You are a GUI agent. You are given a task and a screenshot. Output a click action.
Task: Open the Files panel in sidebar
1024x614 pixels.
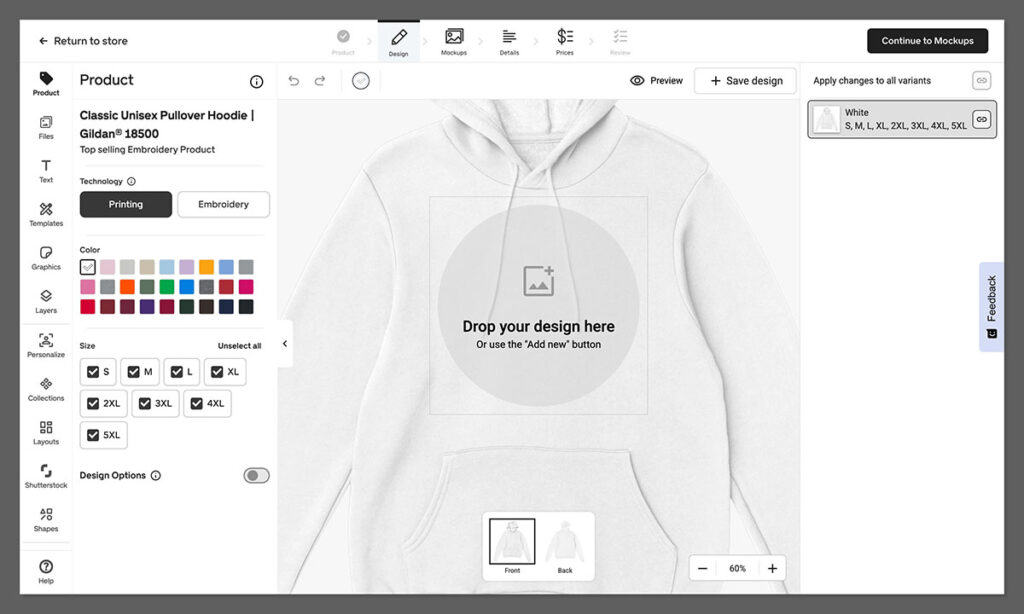pyautogui.click(x=46, y=126)
